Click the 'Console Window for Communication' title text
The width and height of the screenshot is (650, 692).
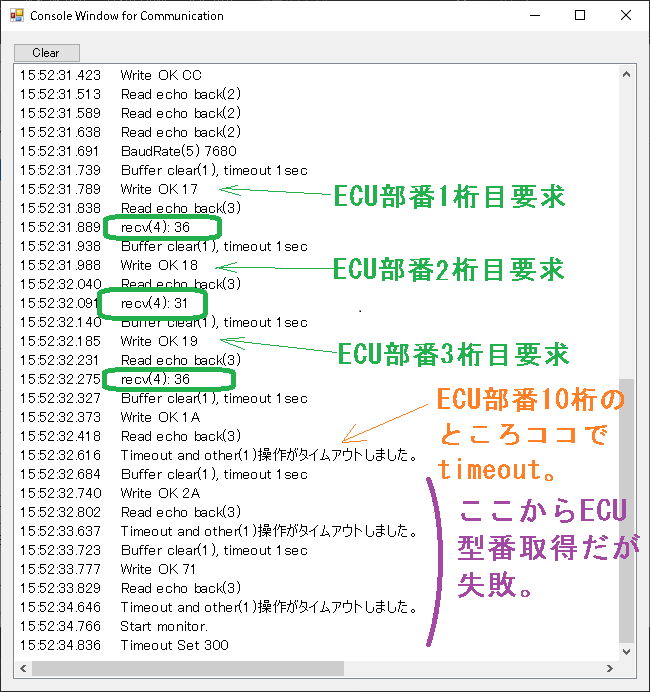(x=127, y=16)
